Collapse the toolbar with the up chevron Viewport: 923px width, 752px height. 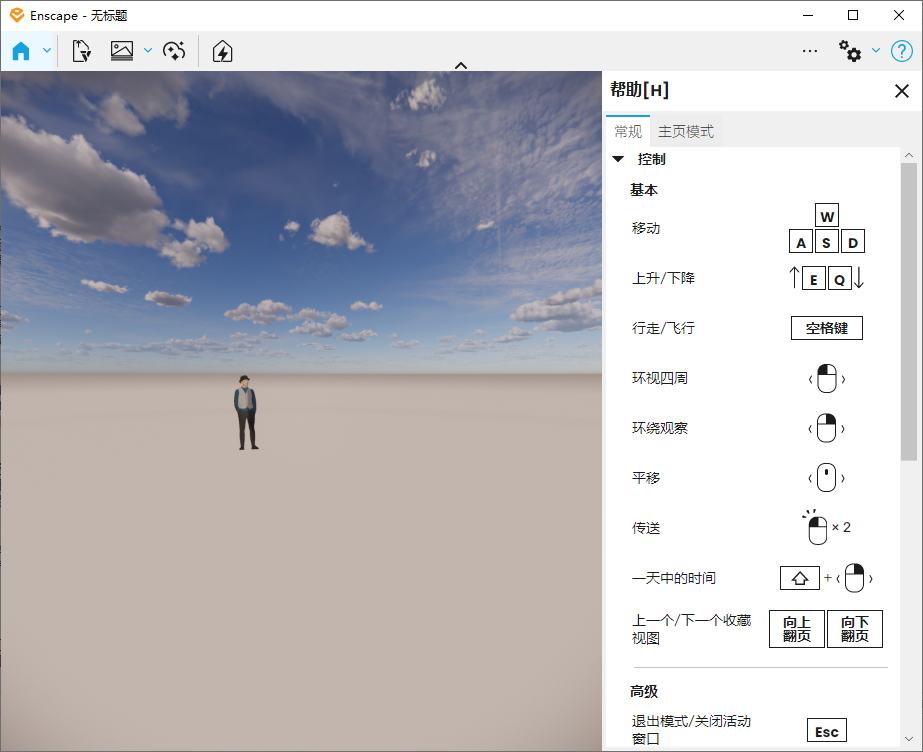coord(460,65)
